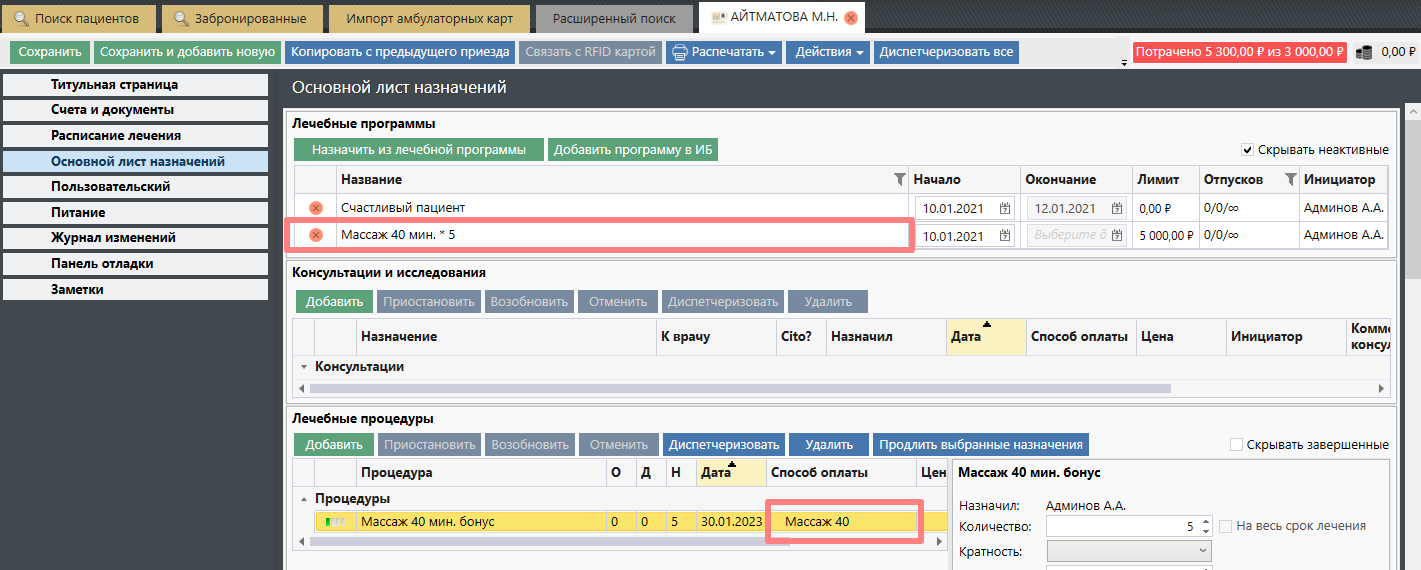Enable Скрывать завершенные checkbox
This screenshot has width=1421, height=570.
coord(1236,445)
